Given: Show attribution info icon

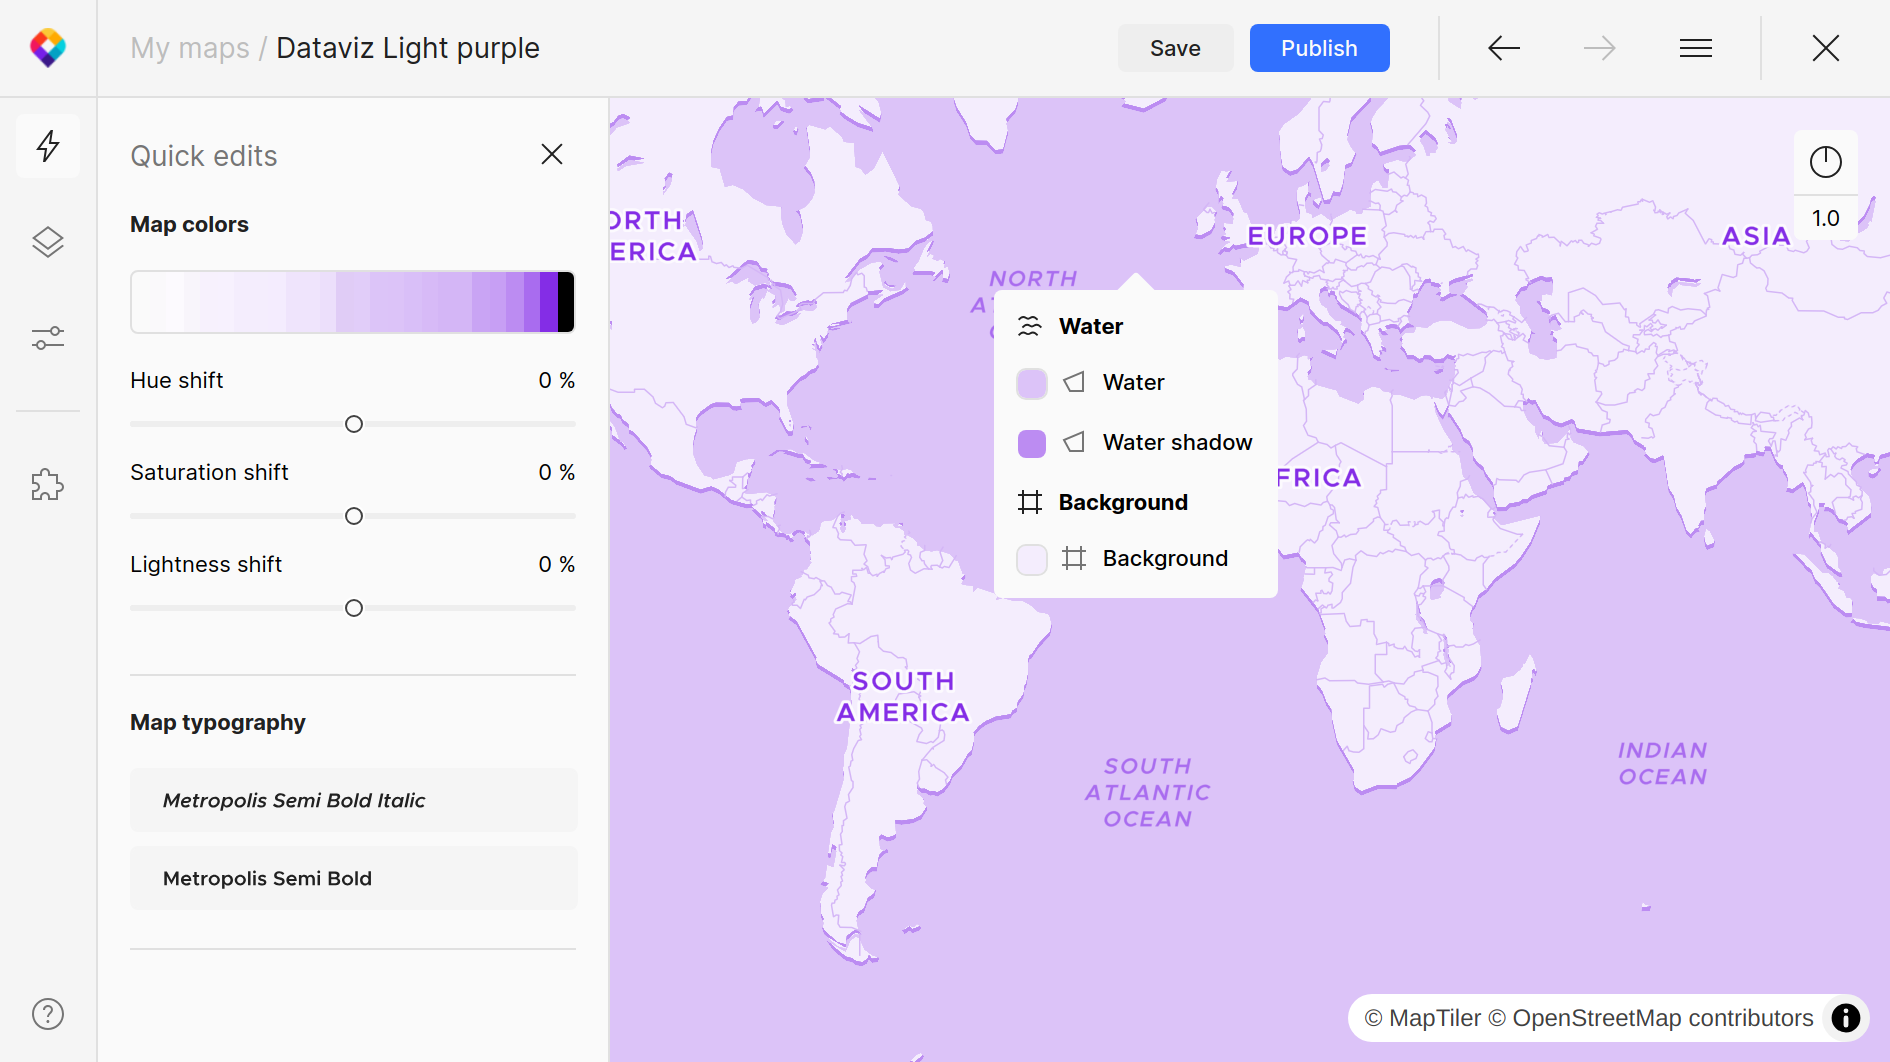Looking at the screenshot, I should point(1845,1018).
